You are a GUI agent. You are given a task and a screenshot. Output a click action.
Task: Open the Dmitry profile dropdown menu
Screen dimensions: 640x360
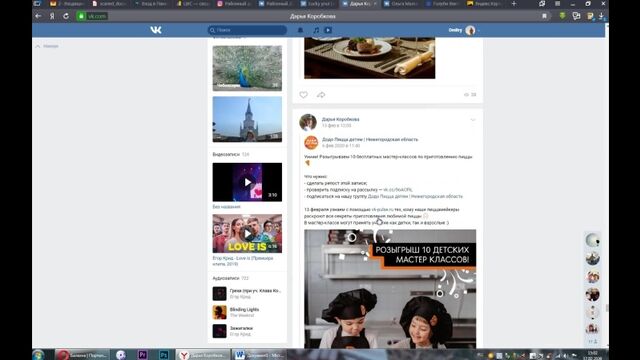pos(464,30)
